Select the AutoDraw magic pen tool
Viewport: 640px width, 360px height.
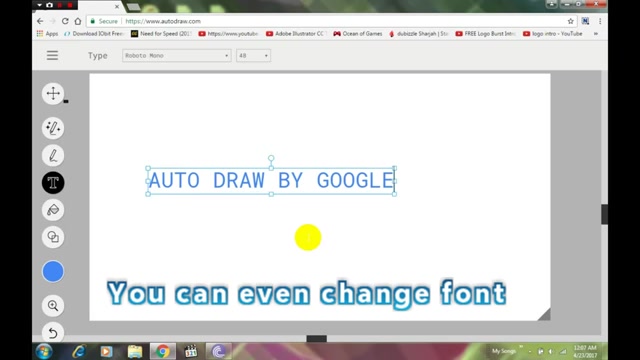point(53,128)
